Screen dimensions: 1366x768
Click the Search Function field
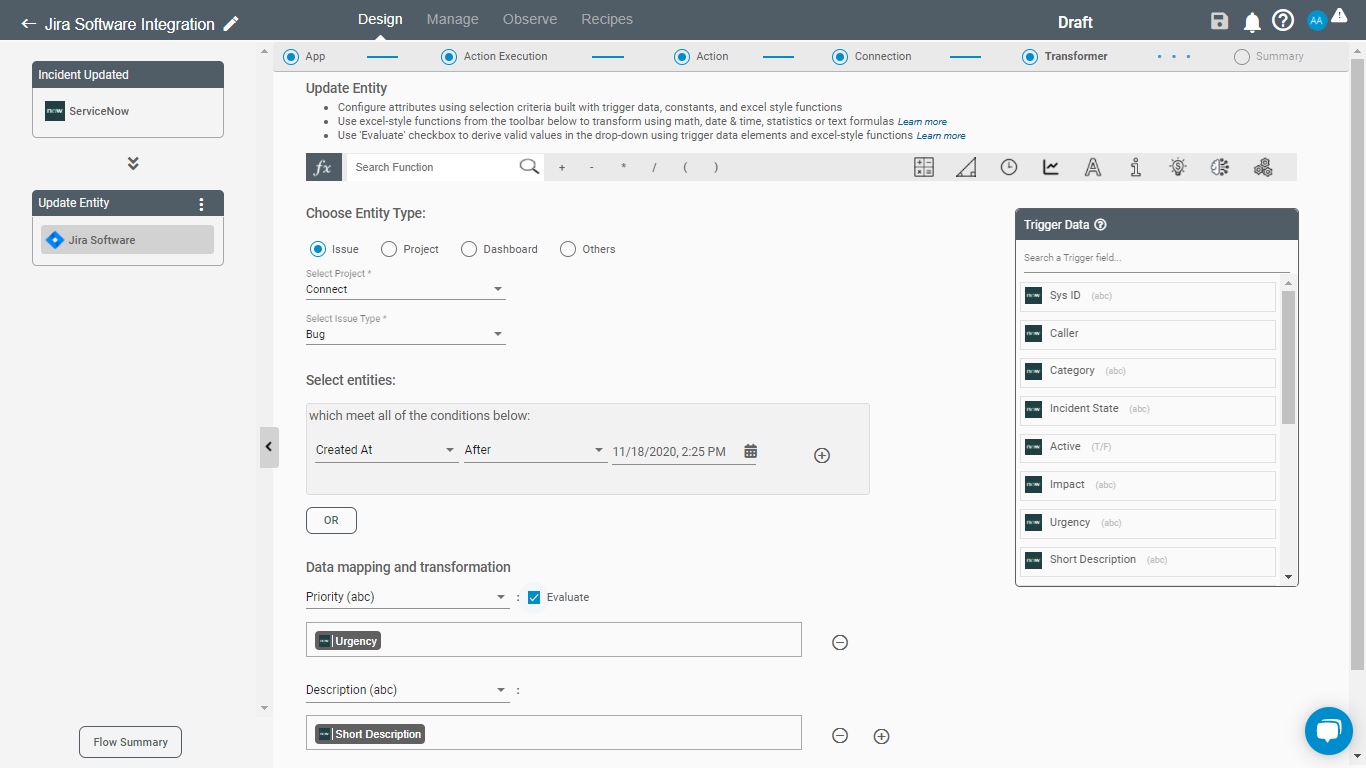(432, 167)
